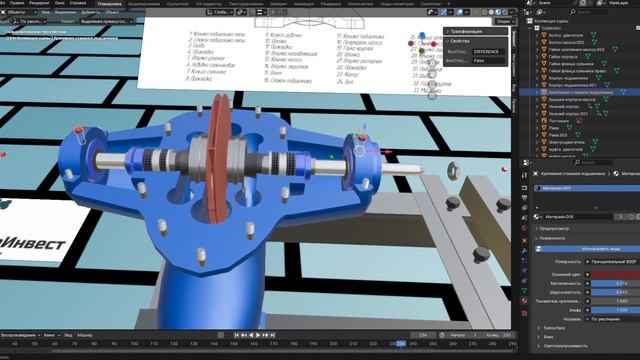Select rendered viewport shading mode
The height and width of the screenshot is (360, 640).
click(x=504, y=12)
